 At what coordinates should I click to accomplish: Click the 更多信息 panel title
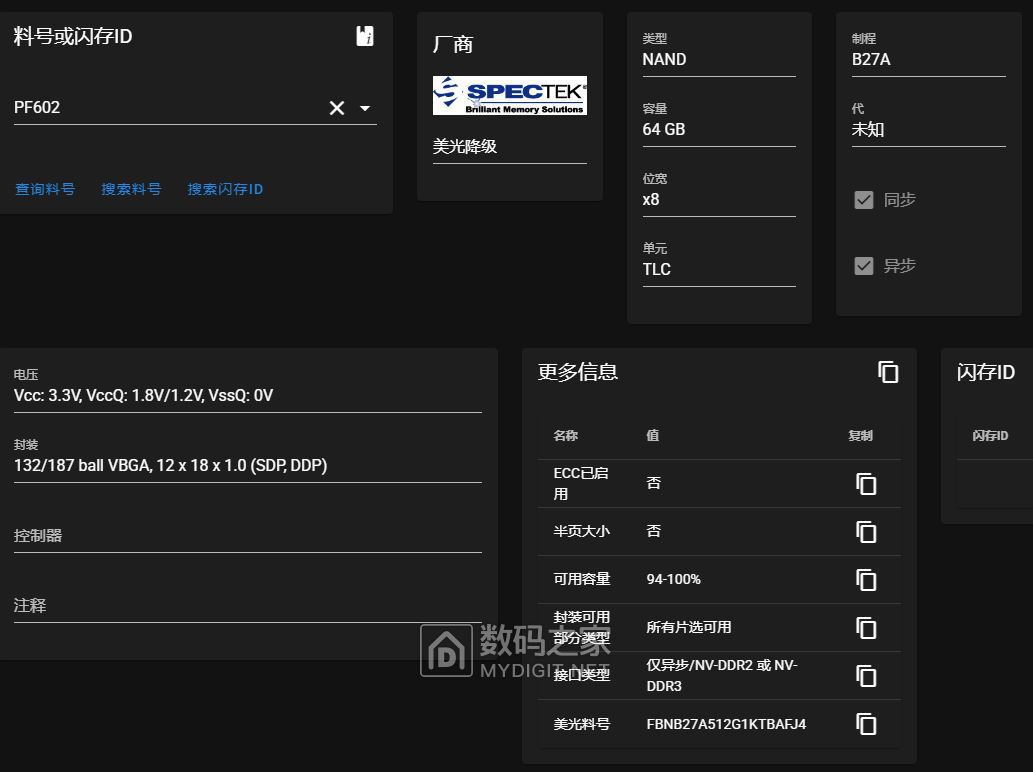[578, 372]
